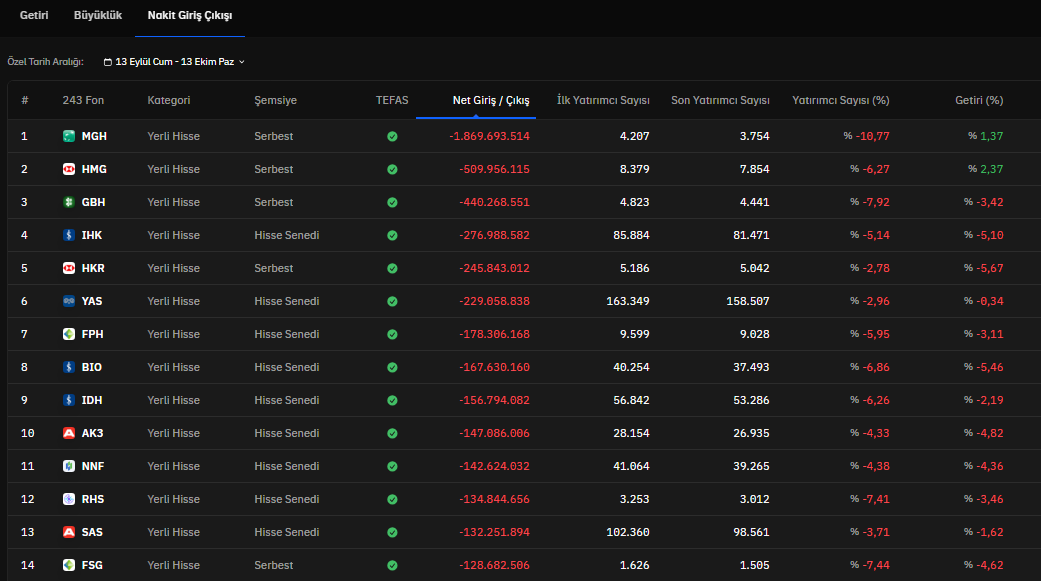
Task: Click the green TEFAS checkmark for HKR
Action: (392, 268)
